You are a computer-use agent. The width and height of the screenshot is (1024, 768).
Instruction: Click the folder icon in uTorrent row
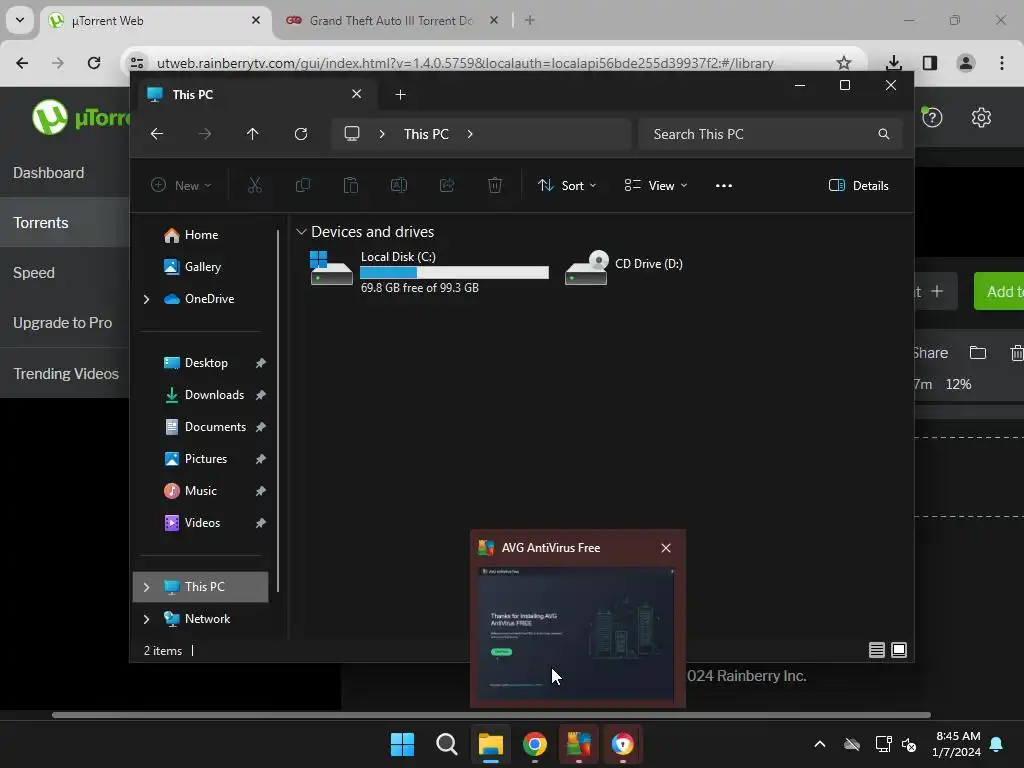point(978,353)
